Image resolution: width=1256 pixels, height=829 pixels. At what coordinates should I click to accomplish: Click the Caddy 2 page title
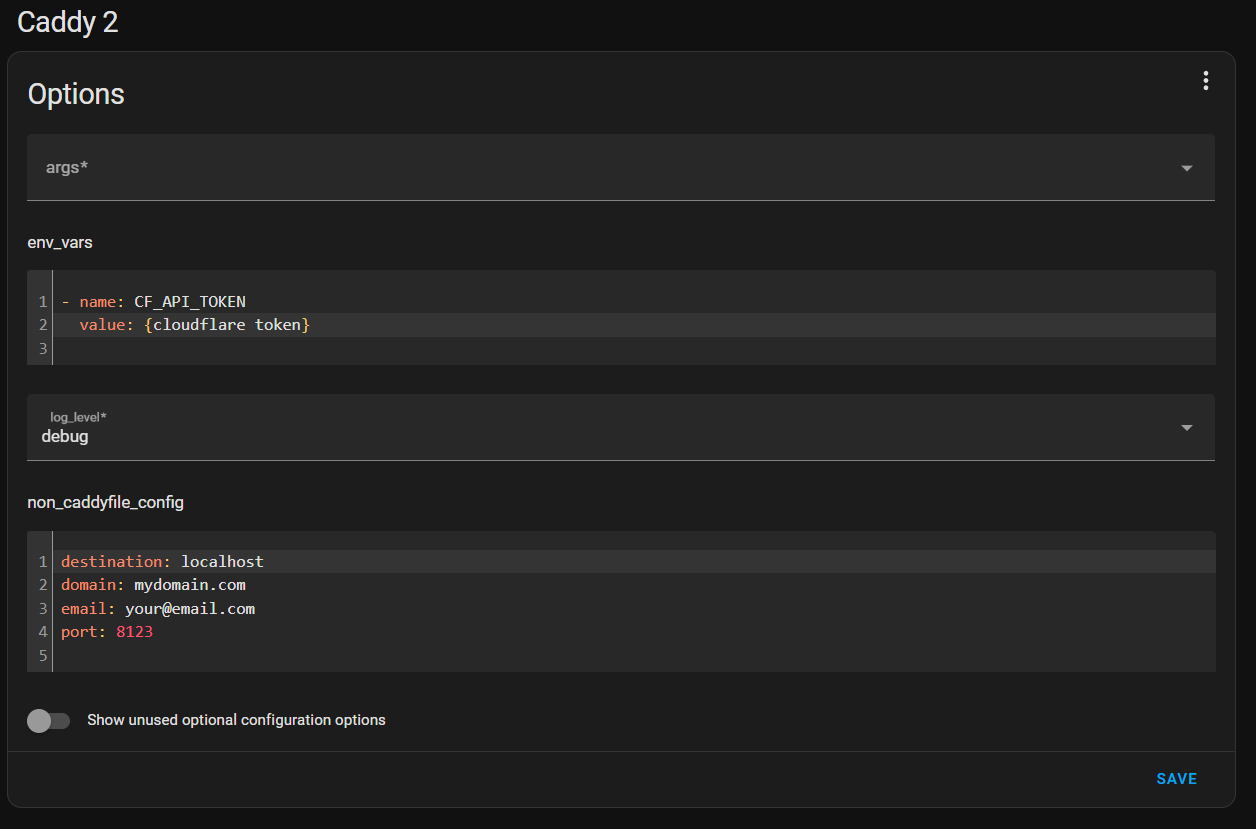(x=67, y=22)
